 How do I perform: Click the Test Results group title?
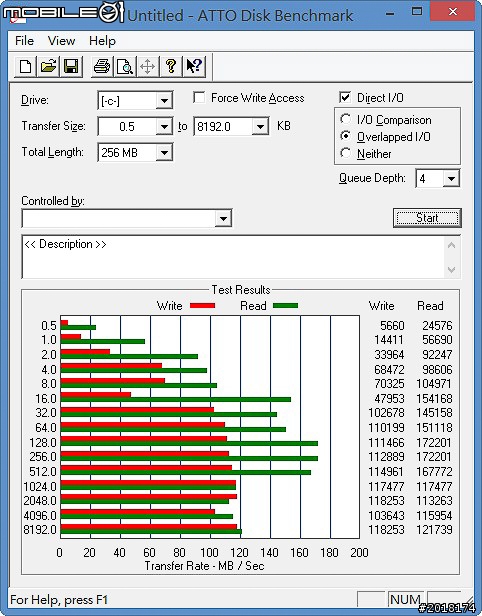tap(241, 290)
